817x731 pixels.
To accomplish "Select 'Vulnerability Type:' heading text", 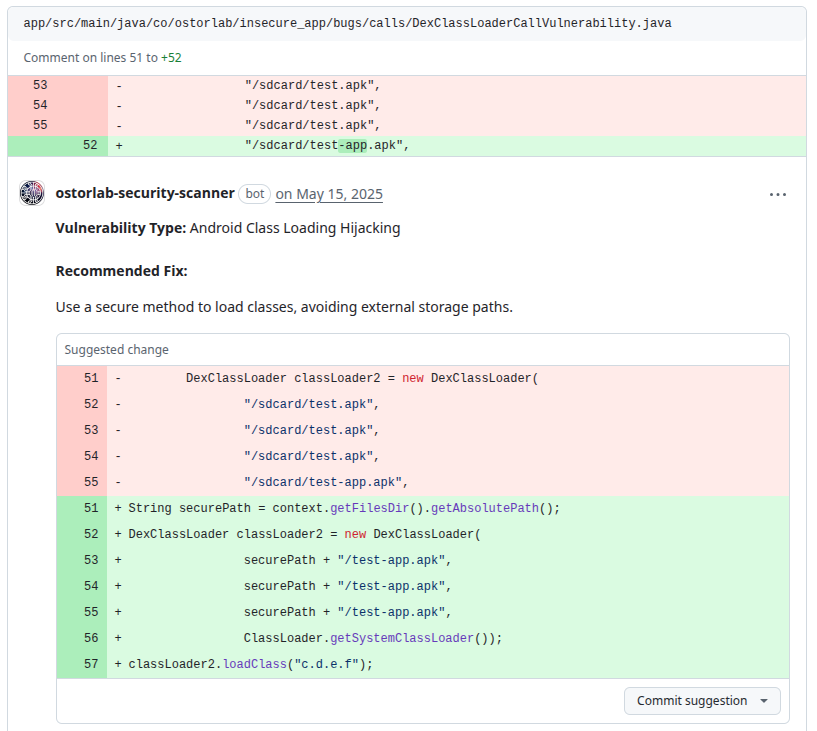I will pos(121,228).
